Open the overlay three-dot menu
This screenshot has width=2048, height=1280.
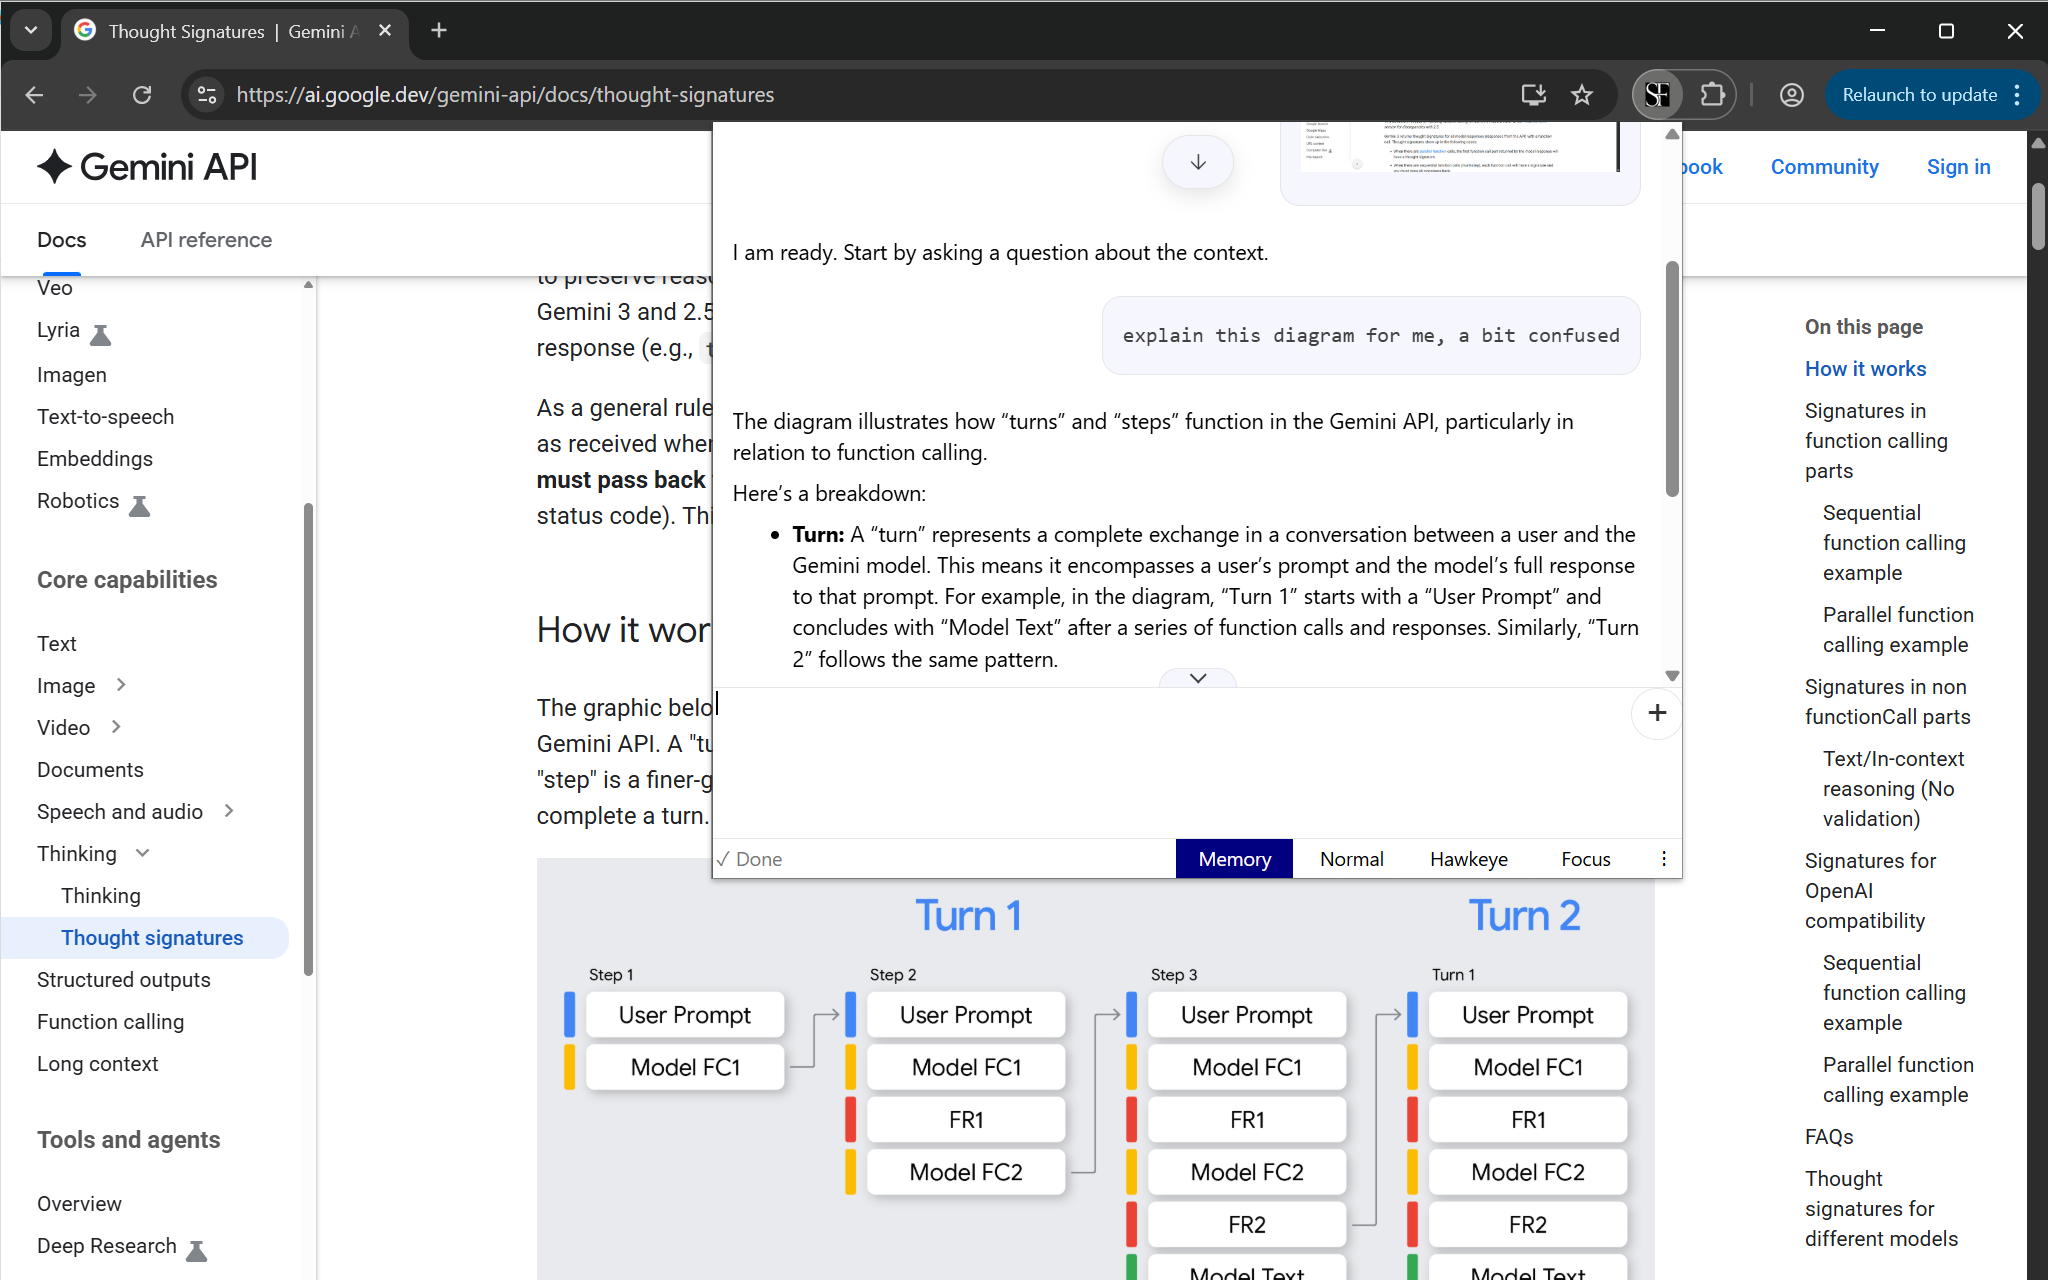pos(1663,858)
